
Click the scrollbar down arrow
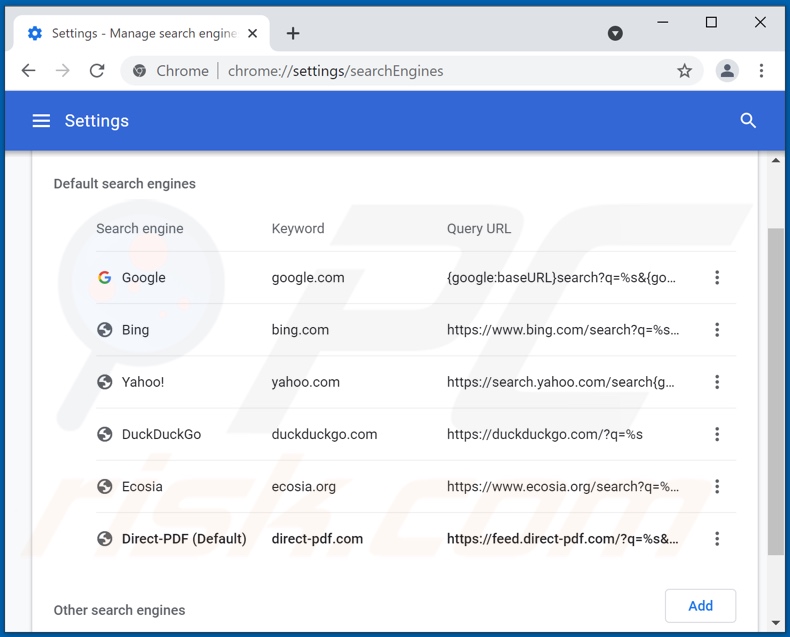pyautogui.click(x=775, y=623)
